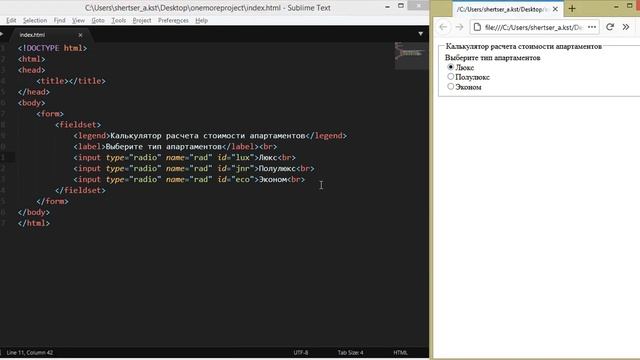Click Line 11, Column 42 status text
Image resolution: width=640 pixels, height=360 pixels.
(30, 353)
